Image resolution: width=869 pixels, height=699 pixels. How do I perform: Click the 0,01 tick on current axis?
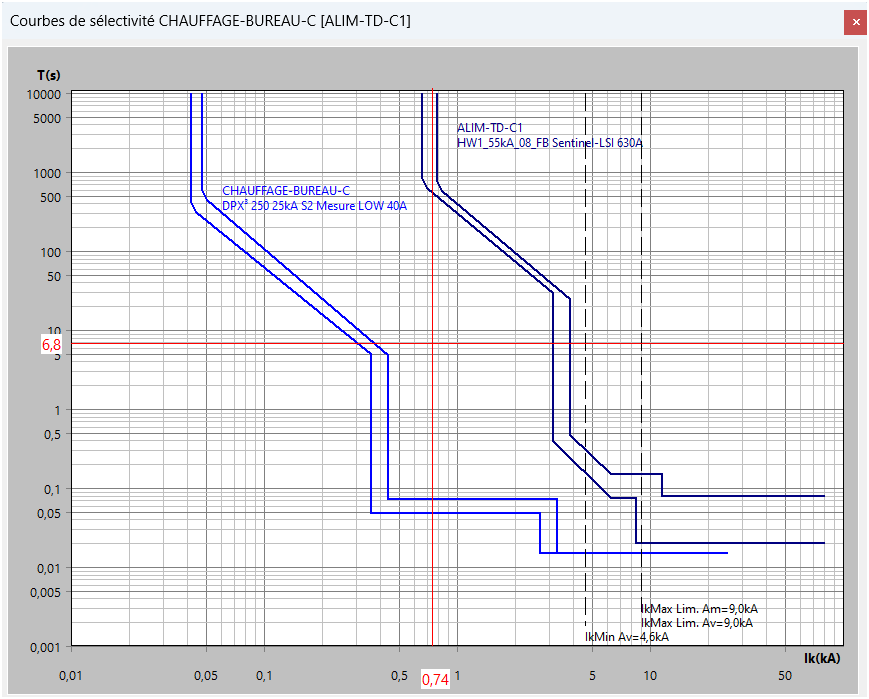(70, 676)
